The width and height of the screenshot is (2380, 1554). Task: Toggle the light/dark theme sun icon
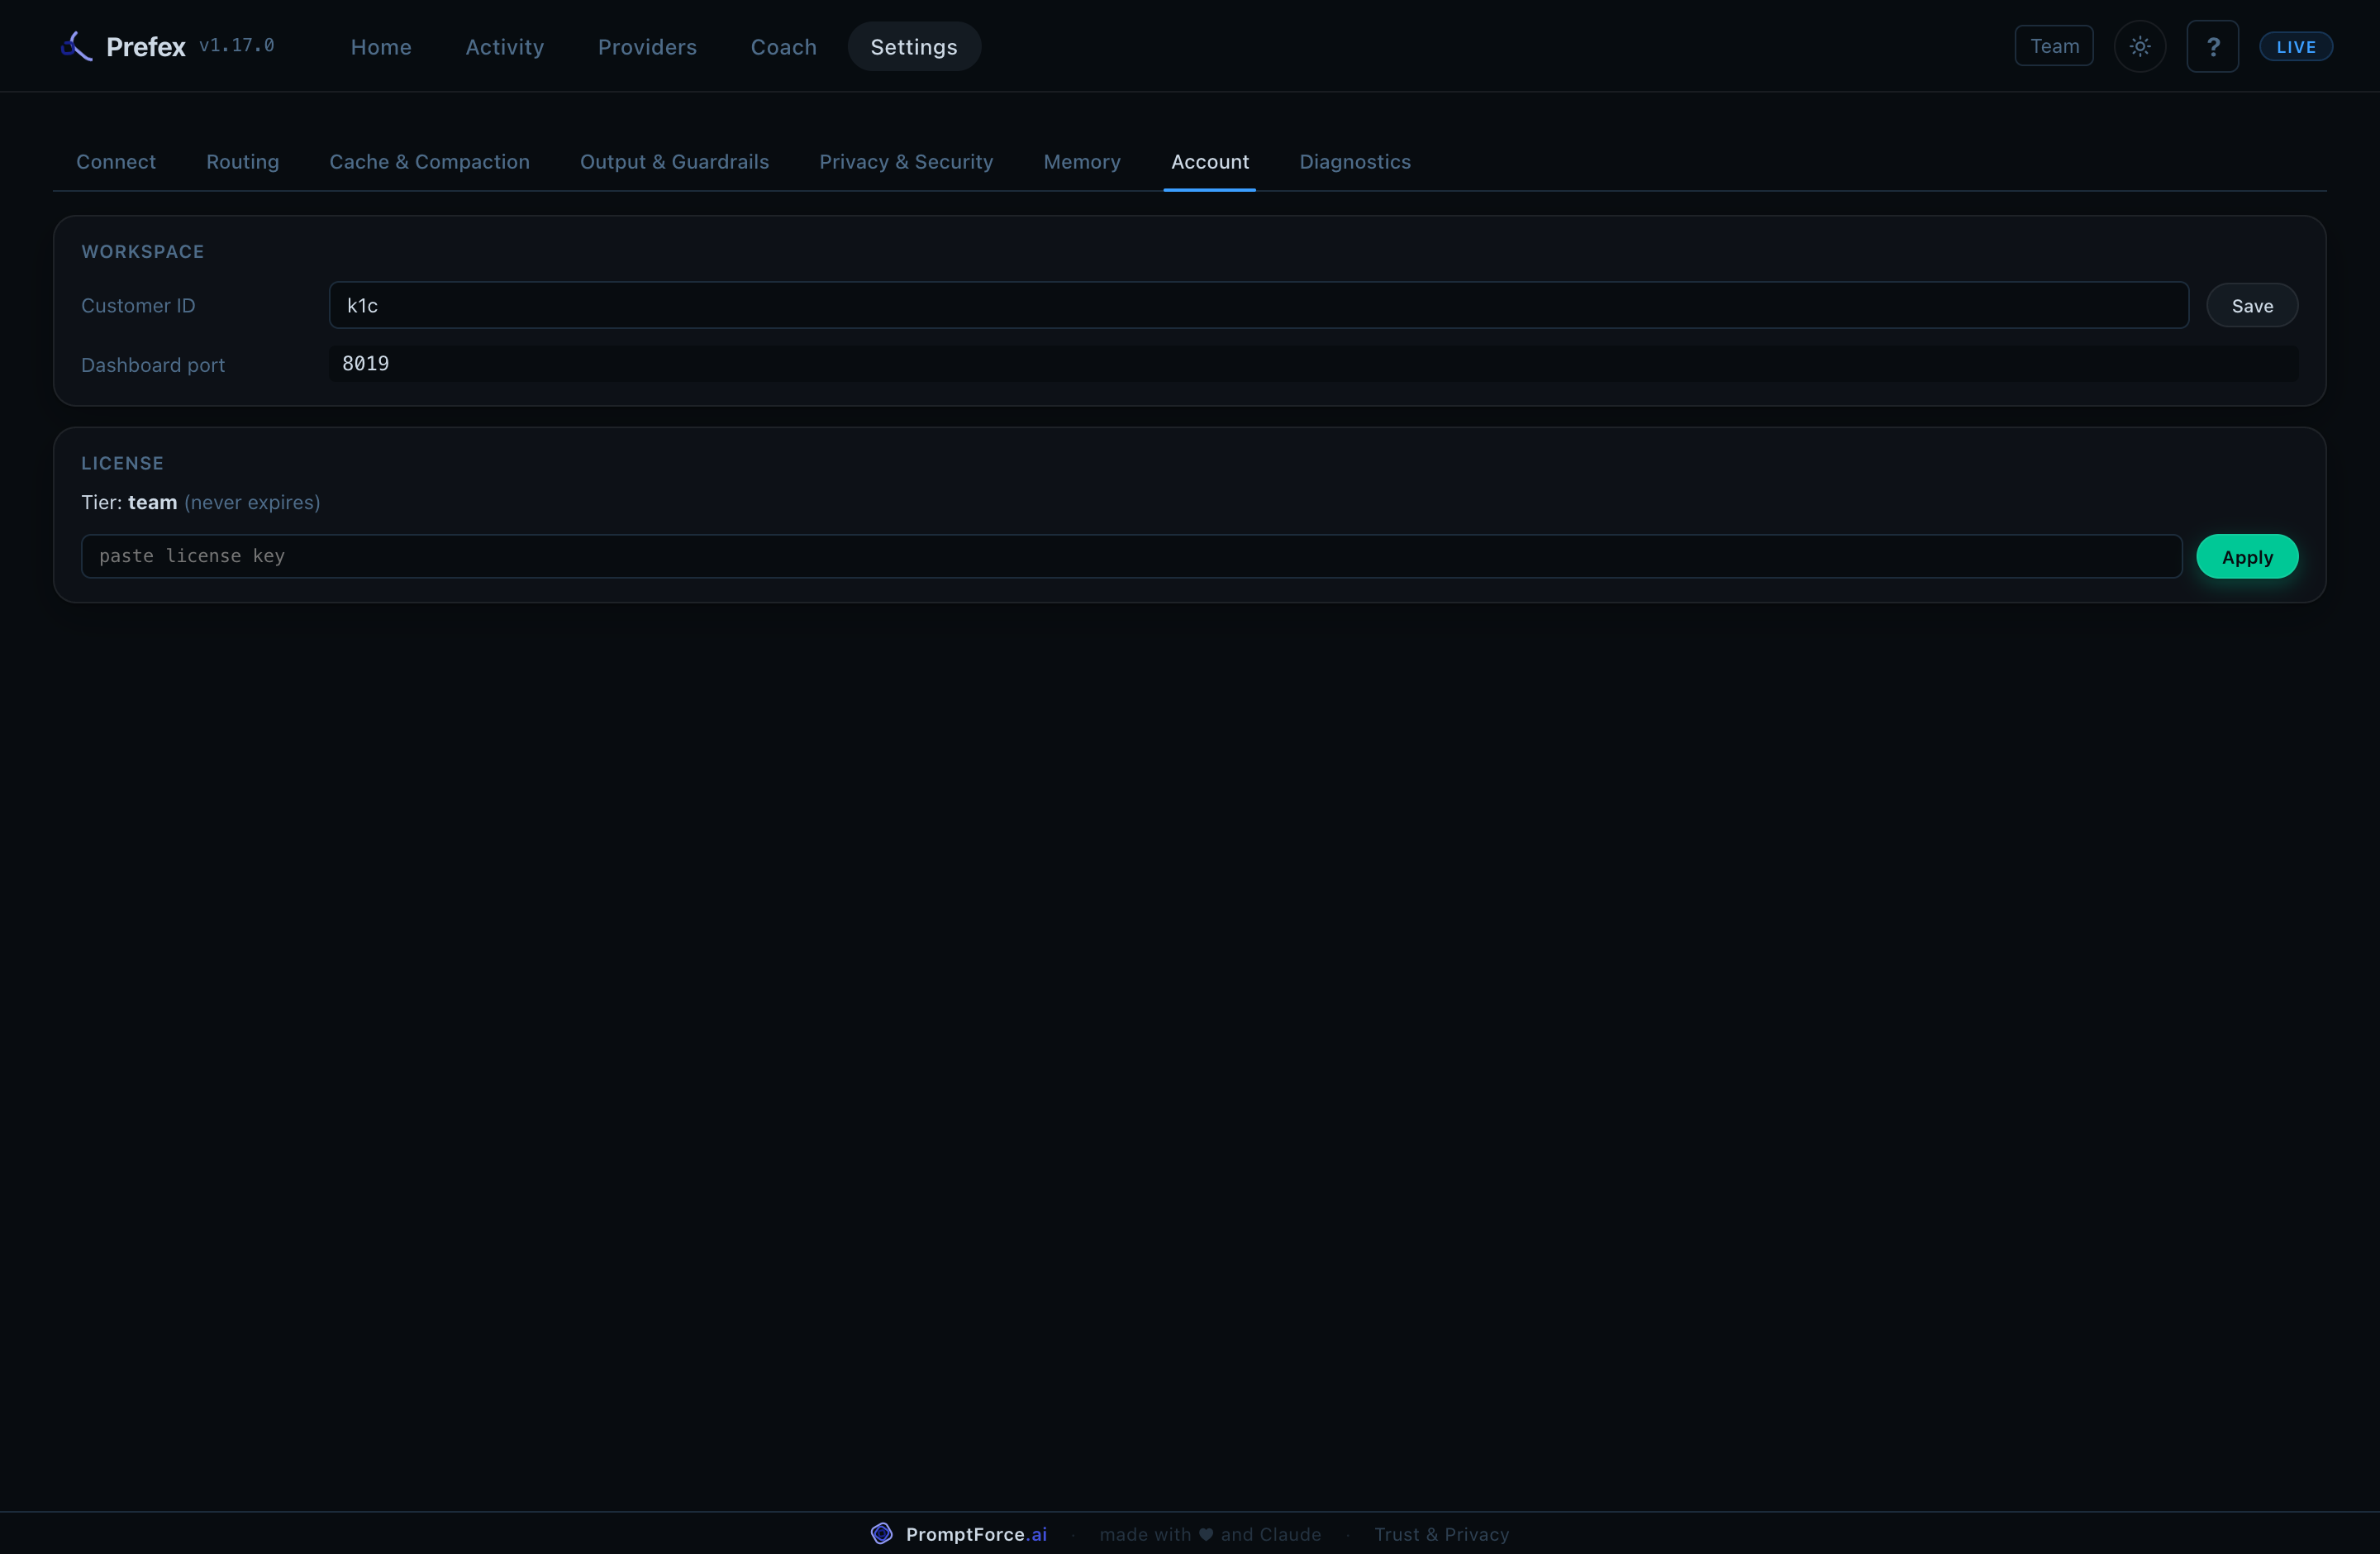click(2140, 46)
